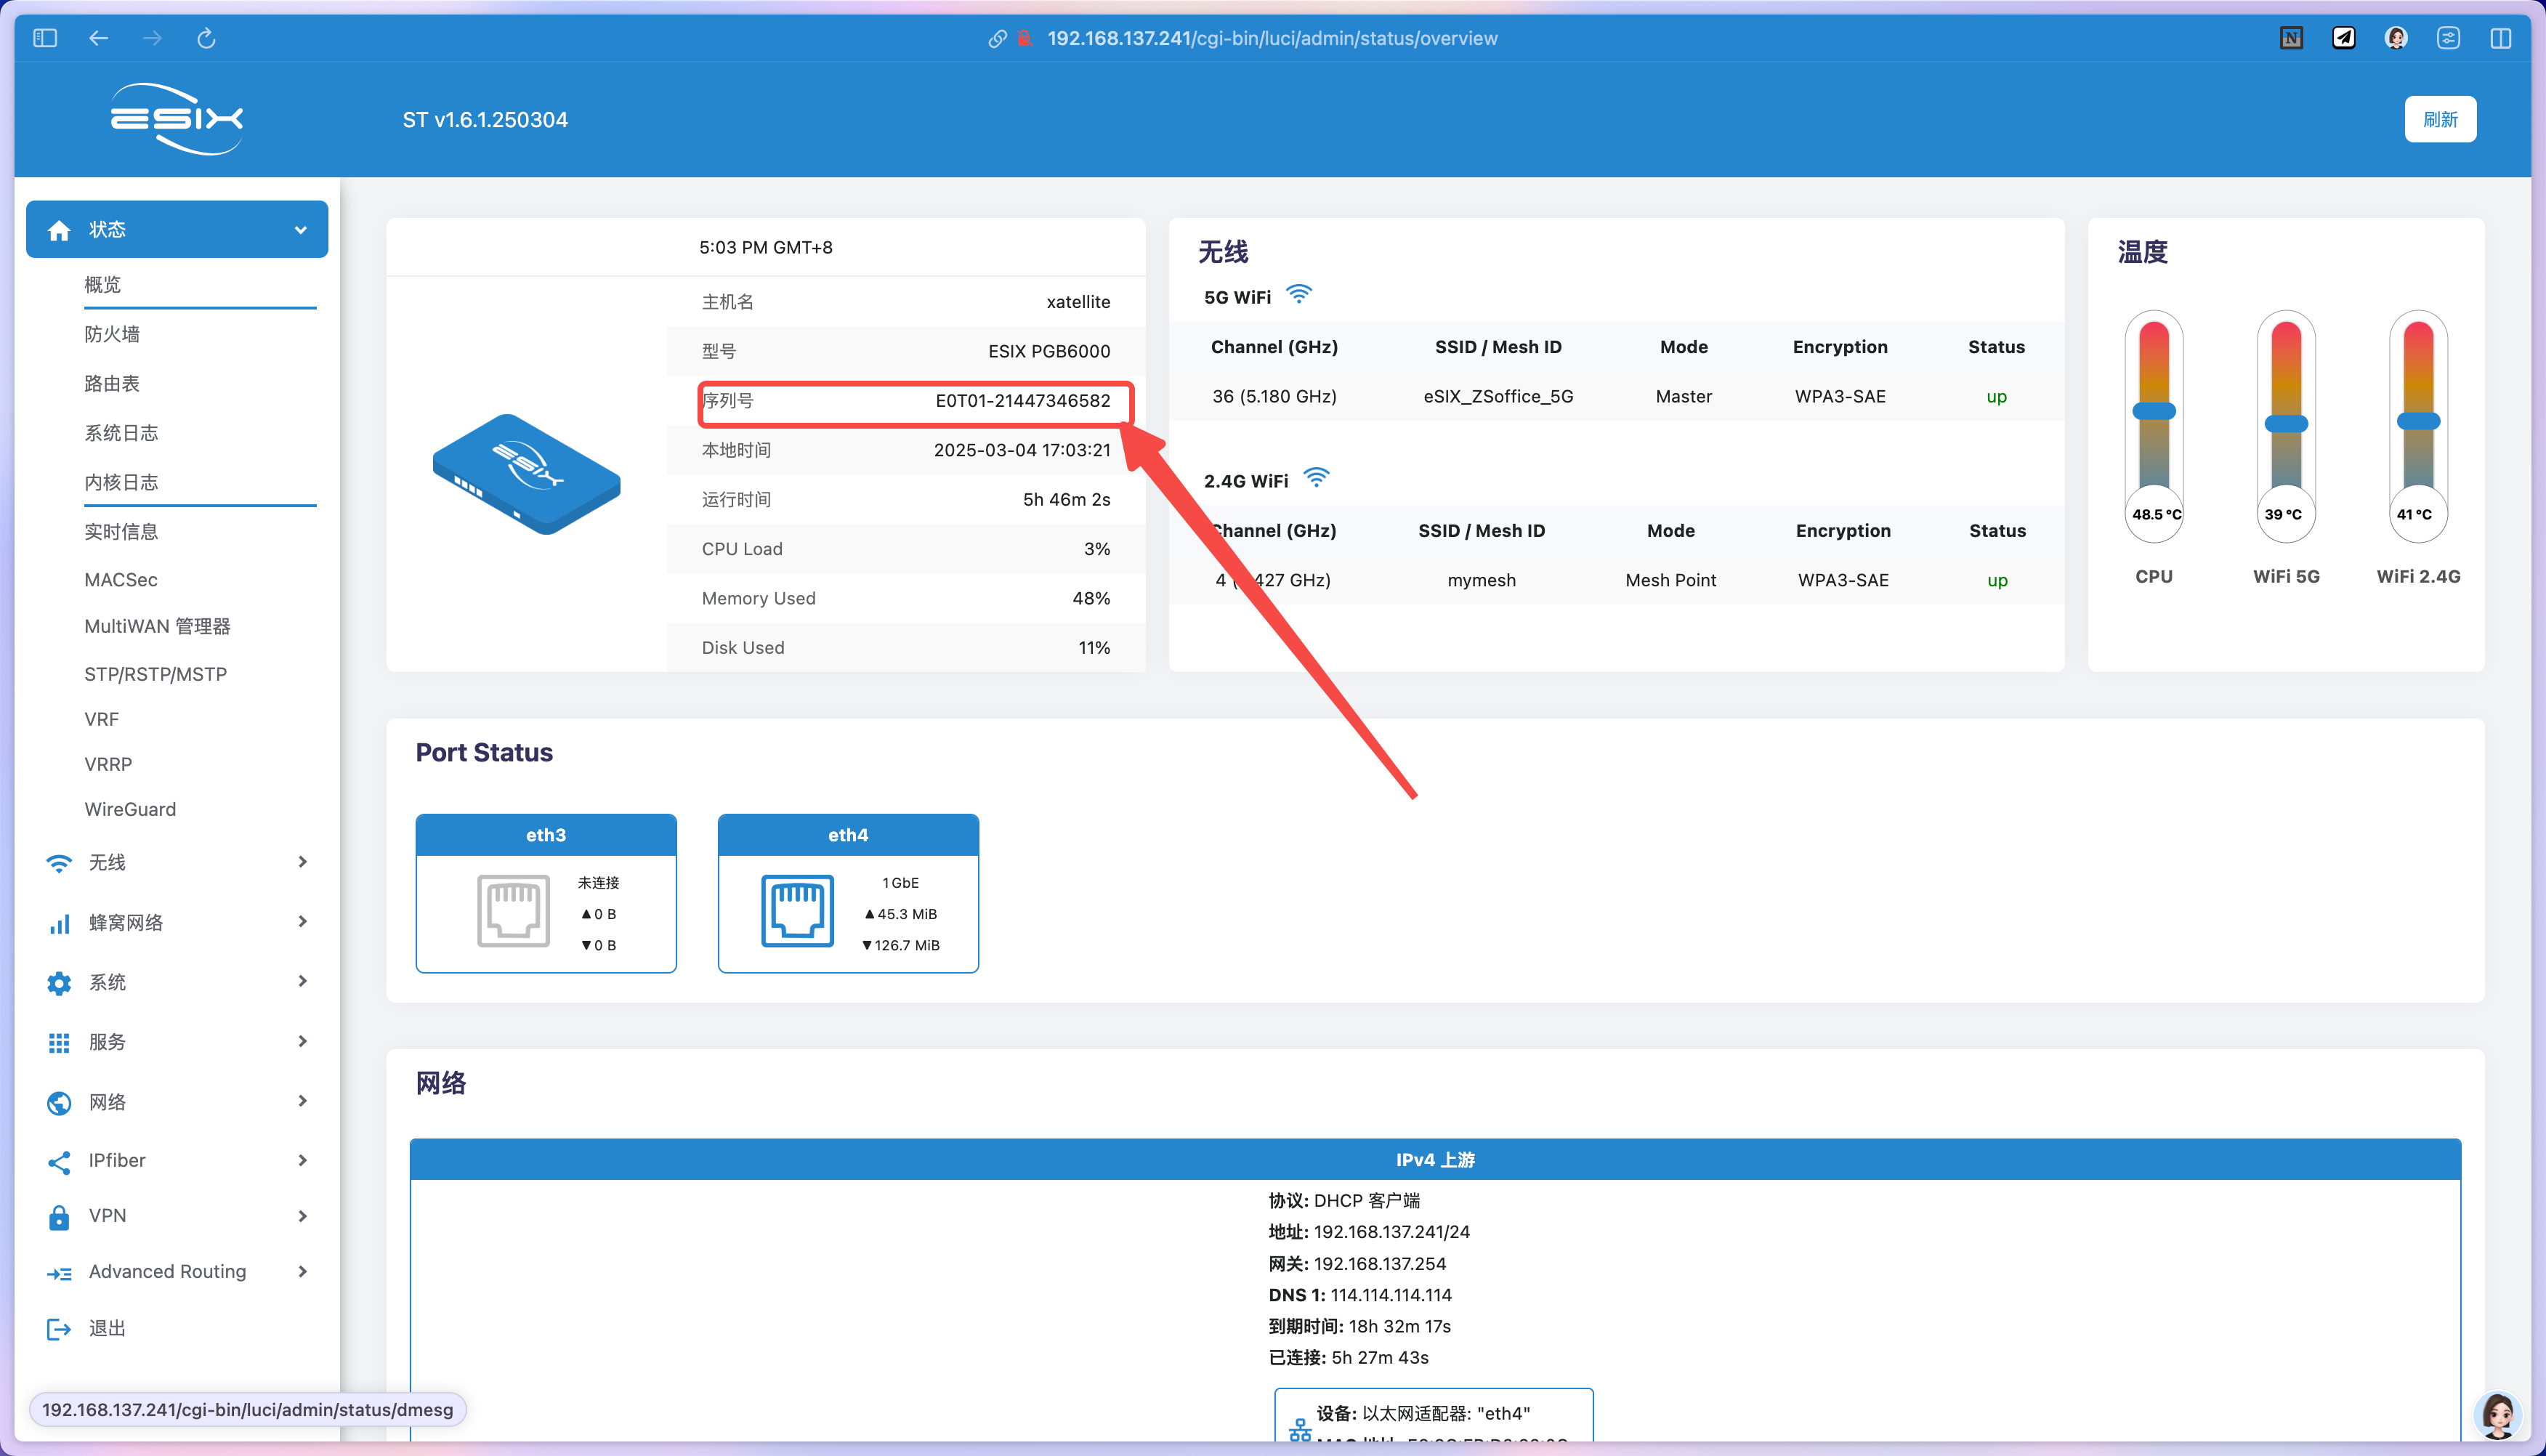
Task: Click 退出 to log out
Action: click(107, 1328)
